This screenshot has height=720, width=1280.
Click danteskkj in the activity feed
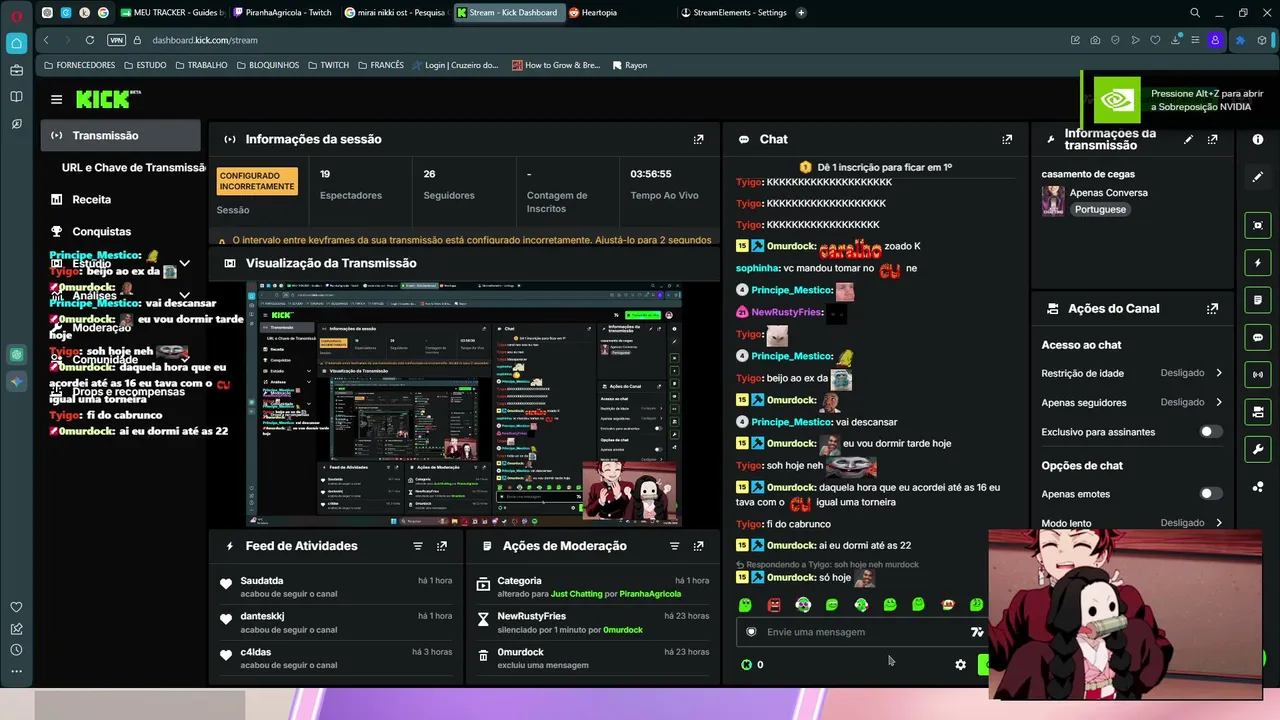coord(262,617)
